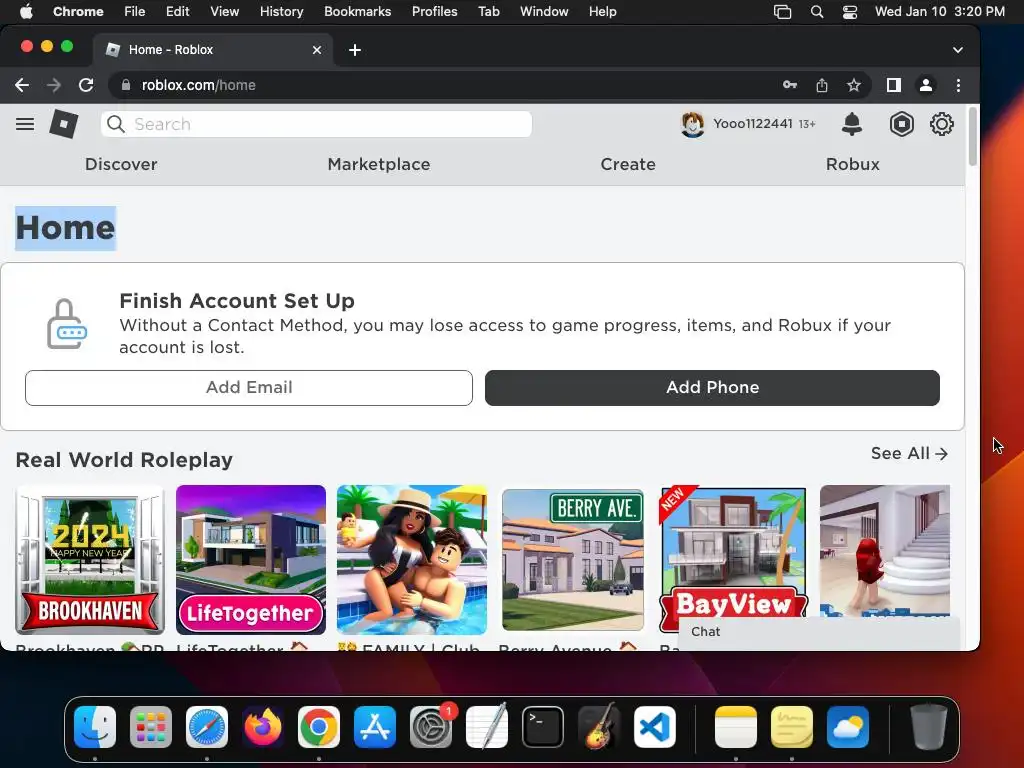The height and width of the screenshot is (768, 1024).
Task: Expand the tab search chevron
Action: pos(957,50)
